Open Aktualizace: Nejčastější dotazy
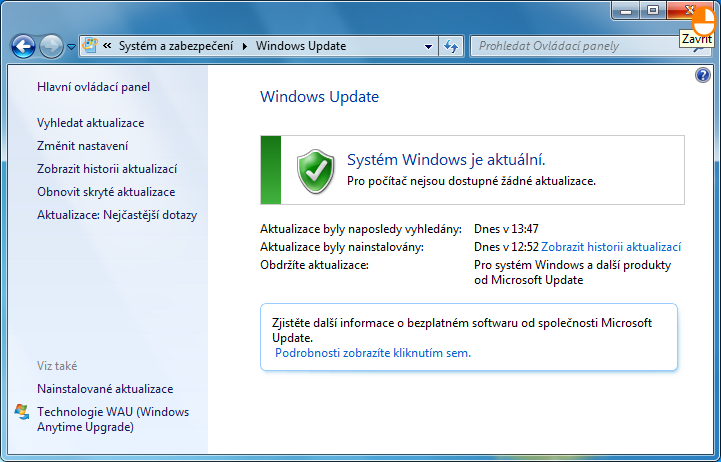Image resolution: width=721 pixels, height=462 pixels. 117,215
